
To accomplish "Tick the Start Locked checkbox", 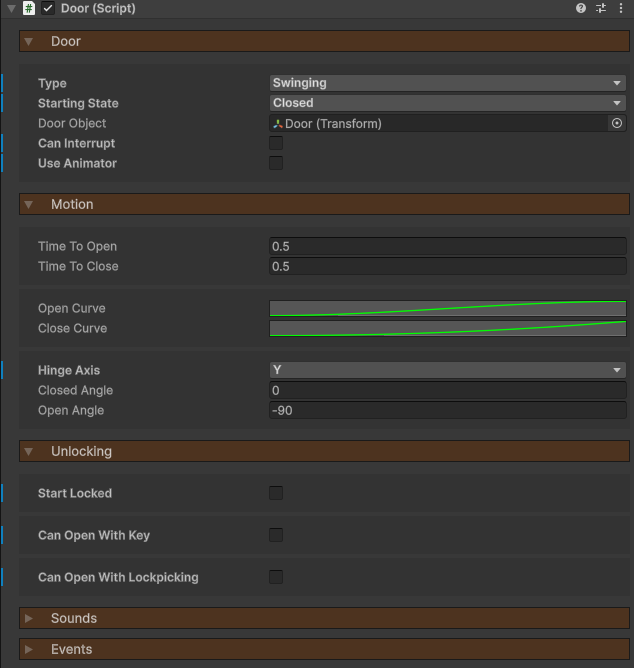I will (276, 493).
